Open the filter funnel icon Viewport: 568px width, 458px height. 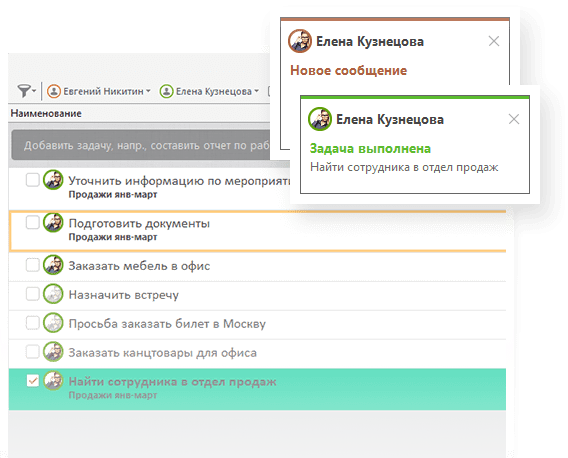coord(24,91)
